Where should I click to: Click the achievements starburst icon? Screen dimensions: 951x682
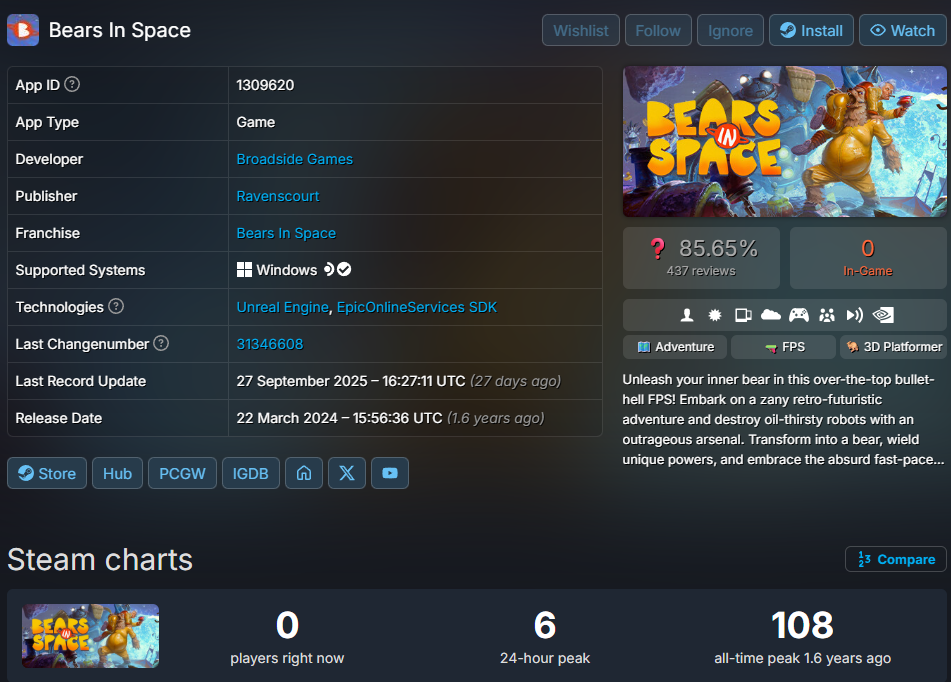pyautogui.click(x=715, y=315)
